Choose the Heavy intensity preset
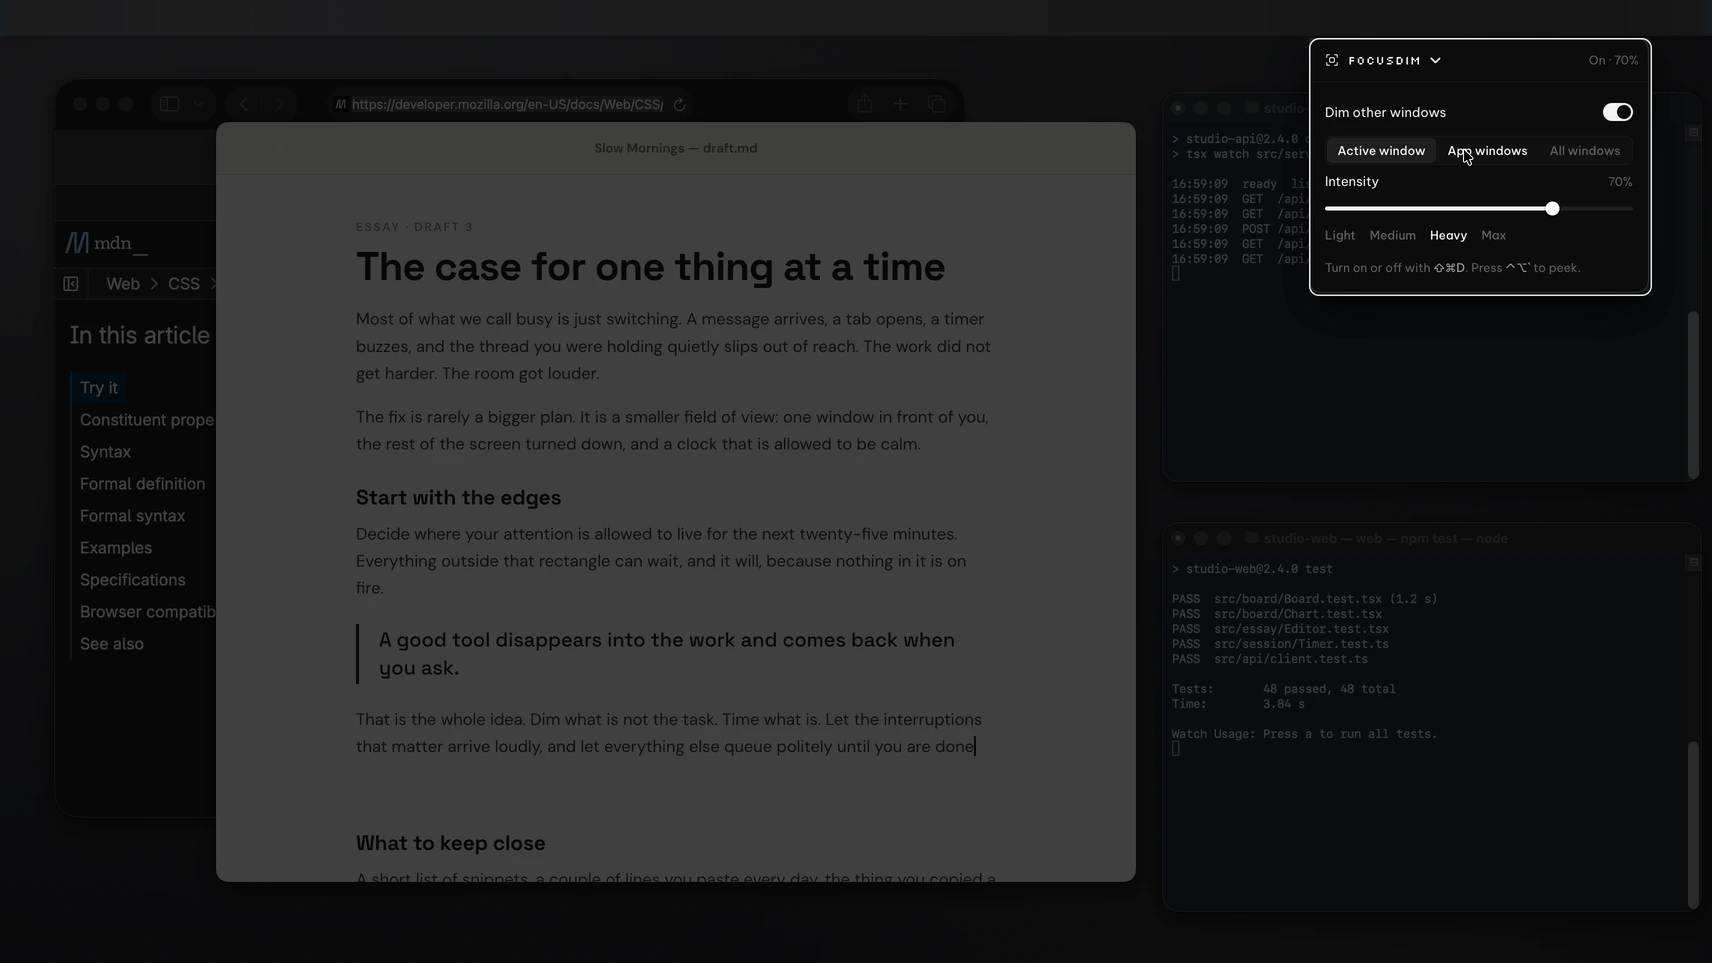The height and width of the screenshot is (963, 1712). click(1448, 236)
